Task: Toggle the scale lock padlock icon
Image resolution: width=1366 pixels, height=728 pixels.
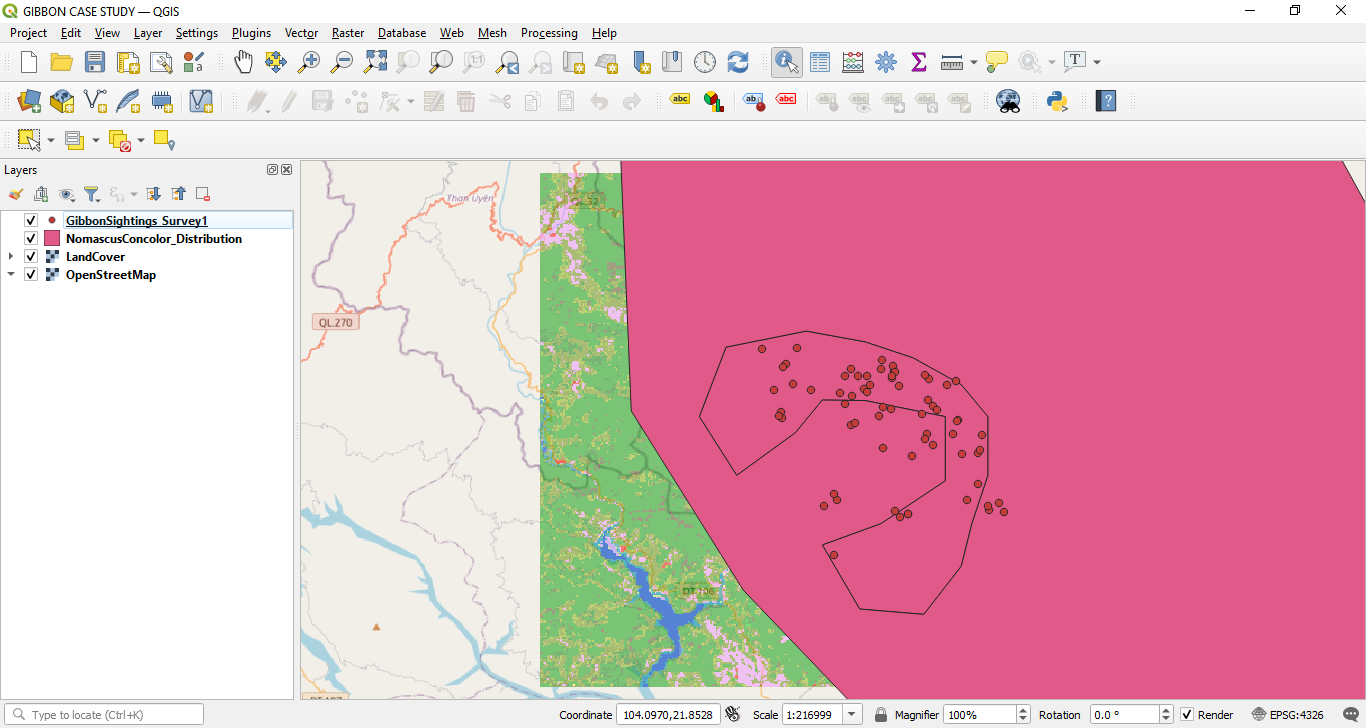Action: 881,715
